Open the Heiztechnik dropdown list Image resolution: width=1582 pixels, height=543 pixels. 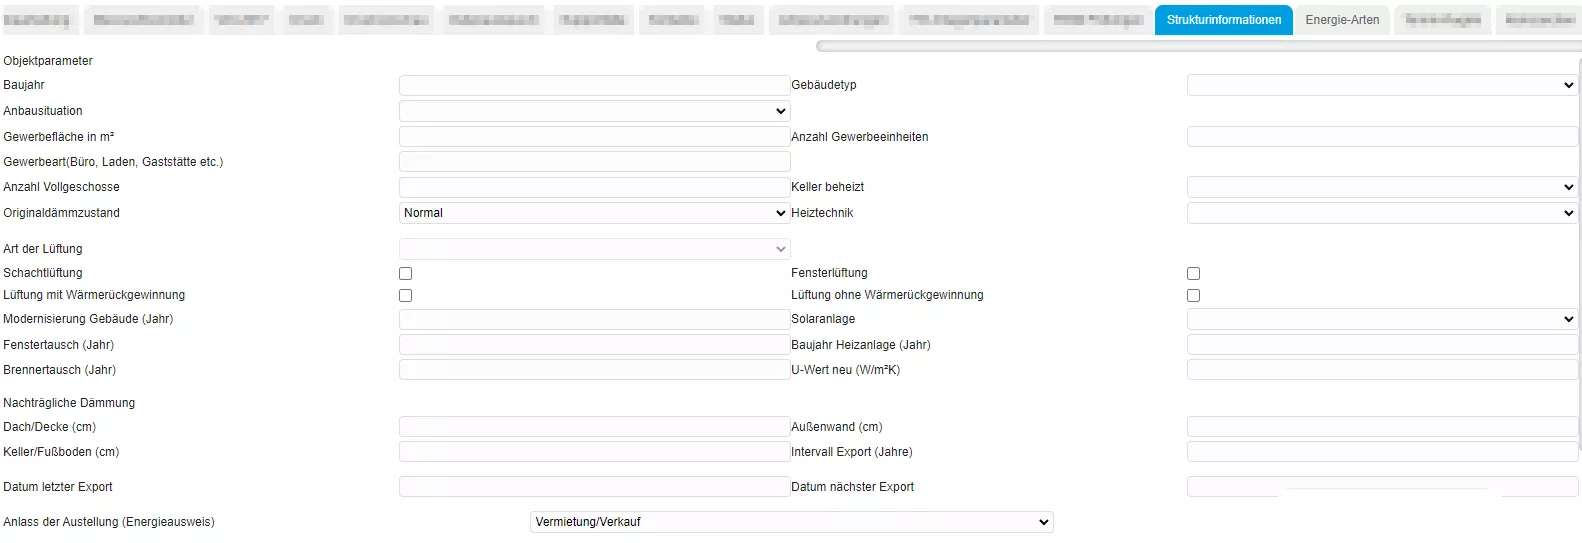pos(1381,213)
